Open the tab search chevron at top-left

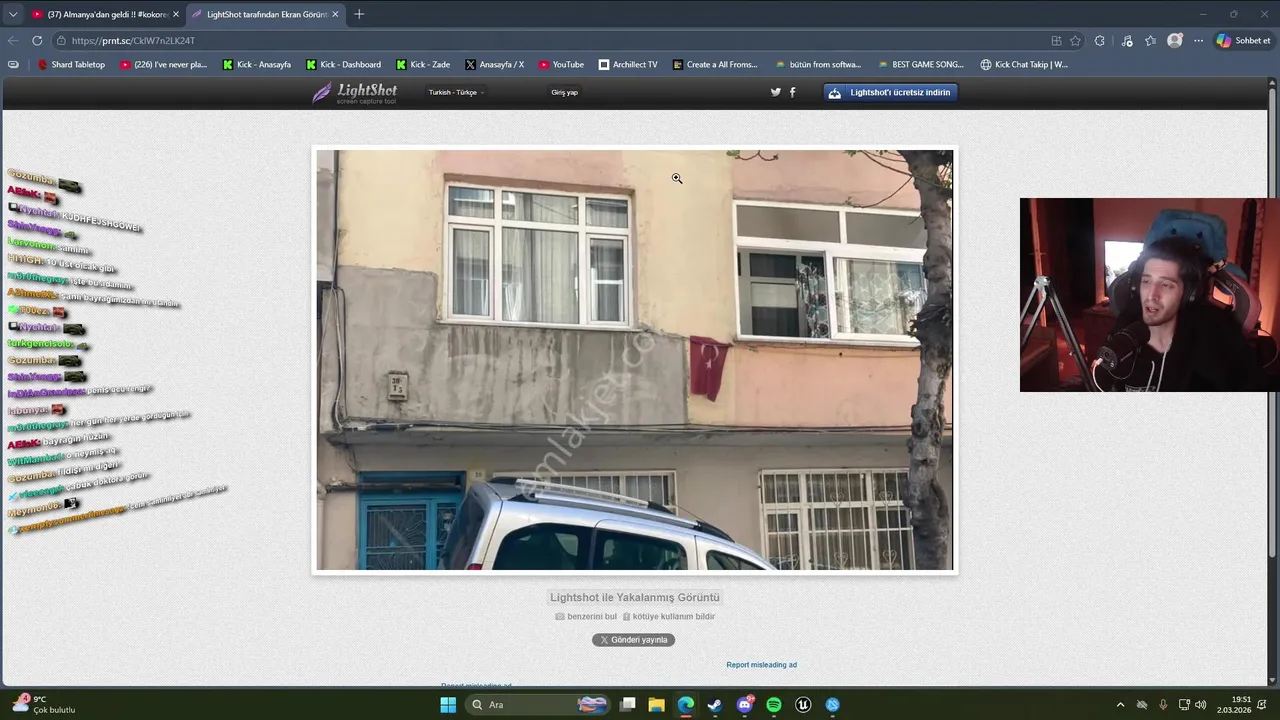click(x=12, y=14)
